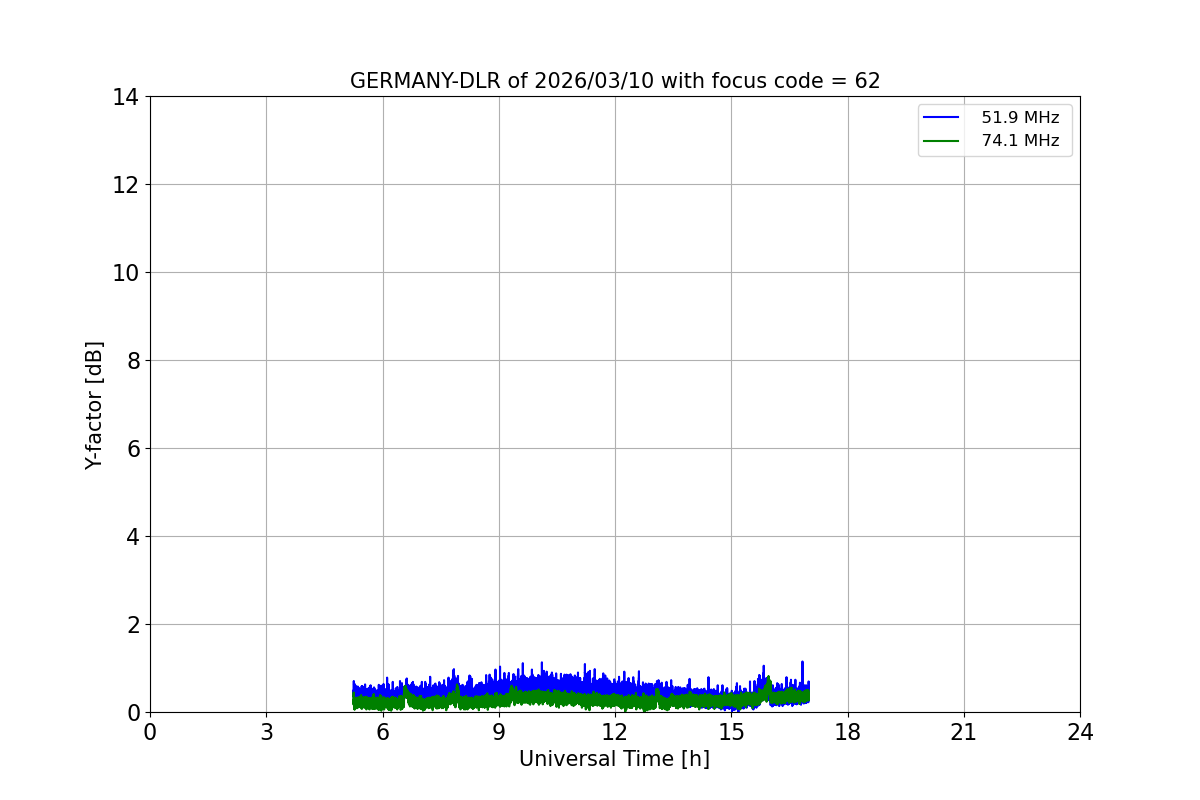Image resolution: width=1200 pixels, height=800 pixels.
Task: Click the blue line sample in the legend
Action: click(x=942, y=118)
